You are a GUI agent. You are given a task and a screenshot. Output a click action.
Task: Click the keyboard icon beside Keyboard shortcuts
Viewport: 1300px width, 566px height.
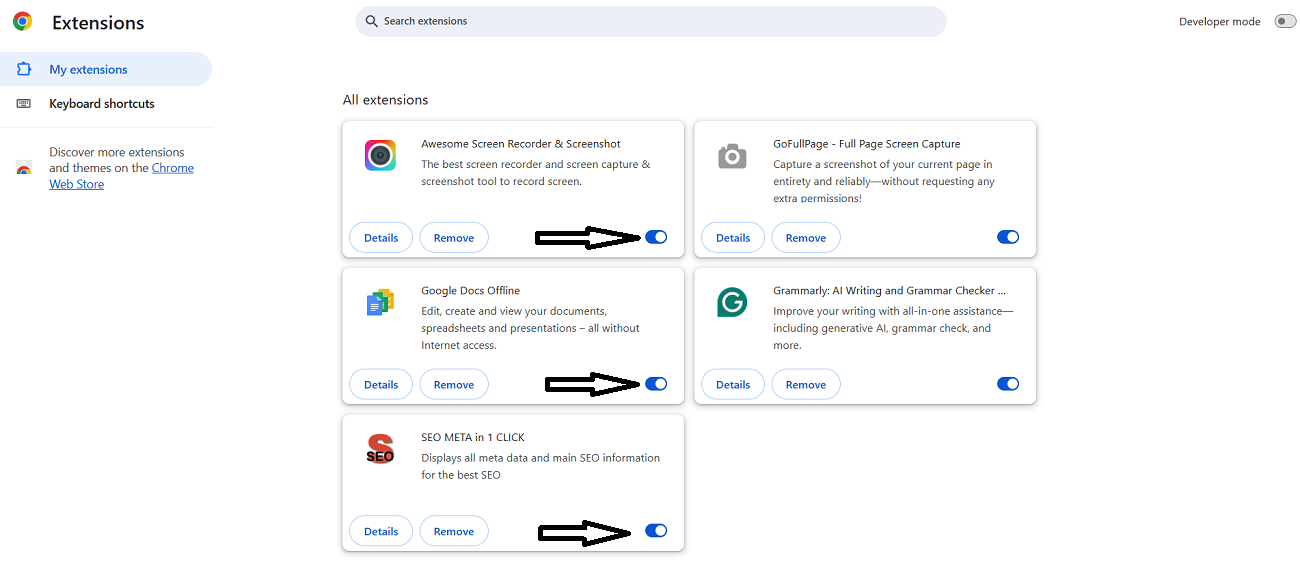click(24, 103)
